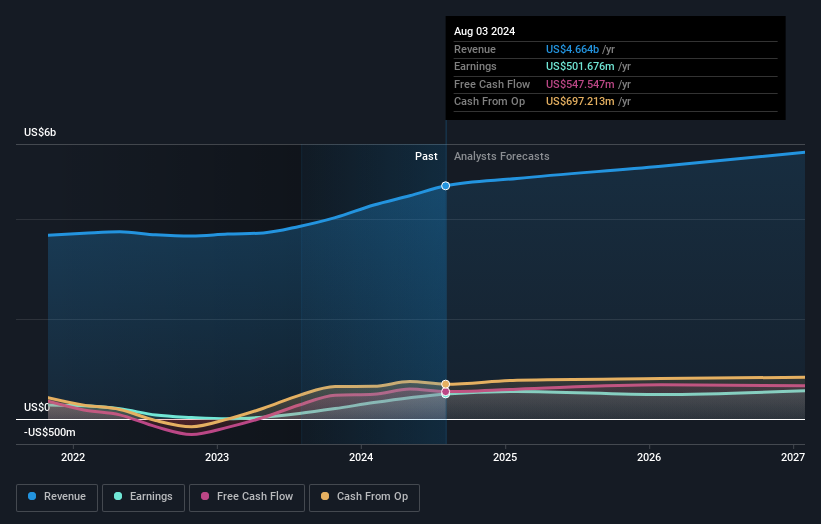Click the Cash From Op label in tooltip
This screenshot has height=524, width=821.
489,102
